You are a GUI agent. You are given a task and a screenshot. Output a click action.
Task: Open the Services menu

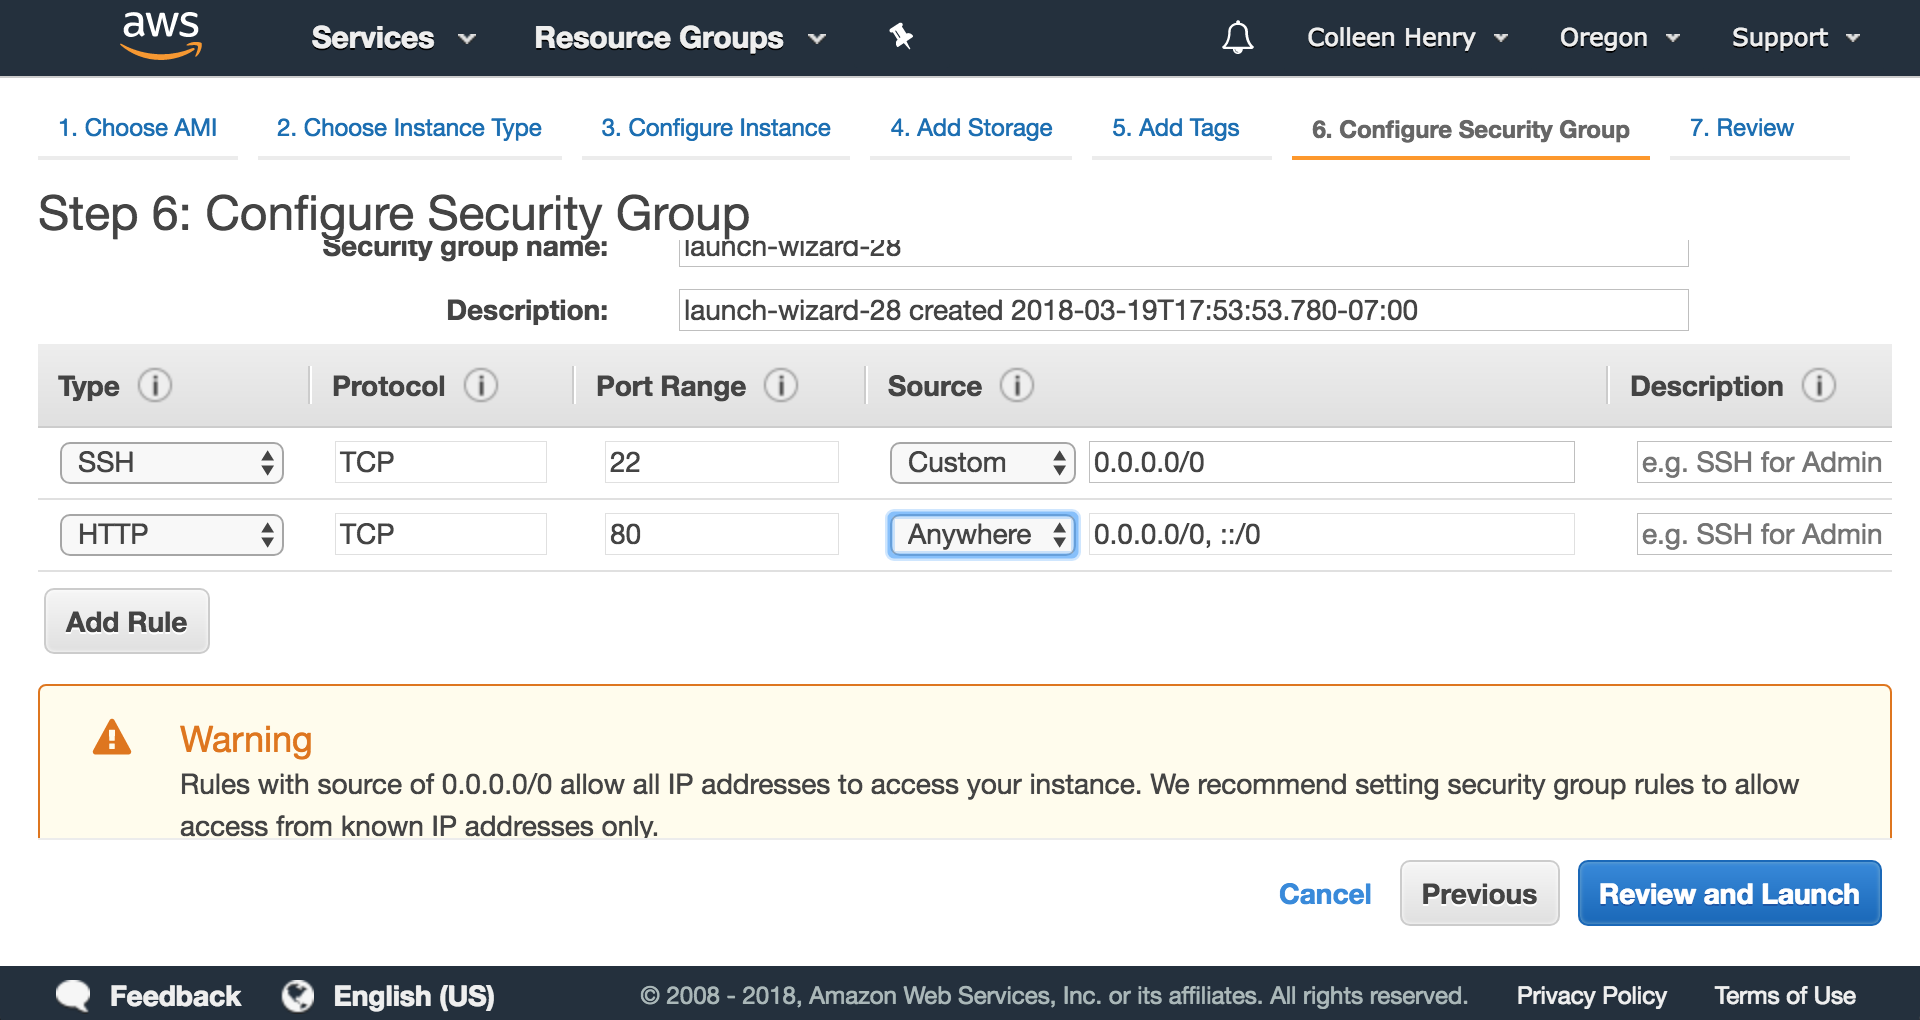(392, 38)
